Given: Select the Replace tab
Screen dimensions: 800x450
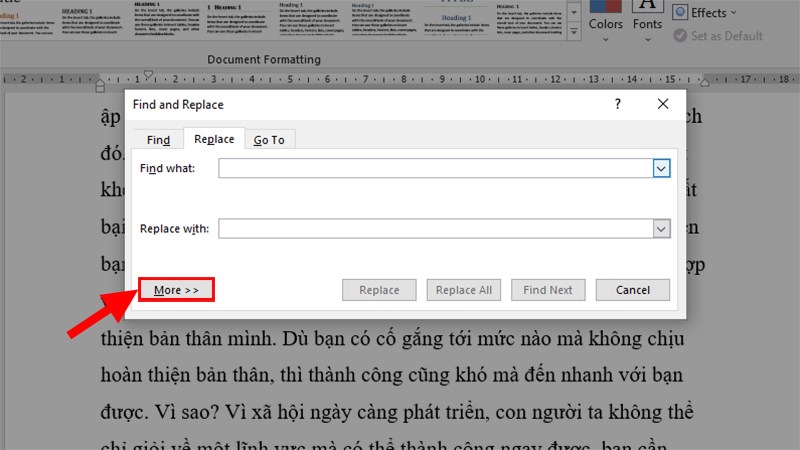Looking at the screenshot, I should click(214, 139).
